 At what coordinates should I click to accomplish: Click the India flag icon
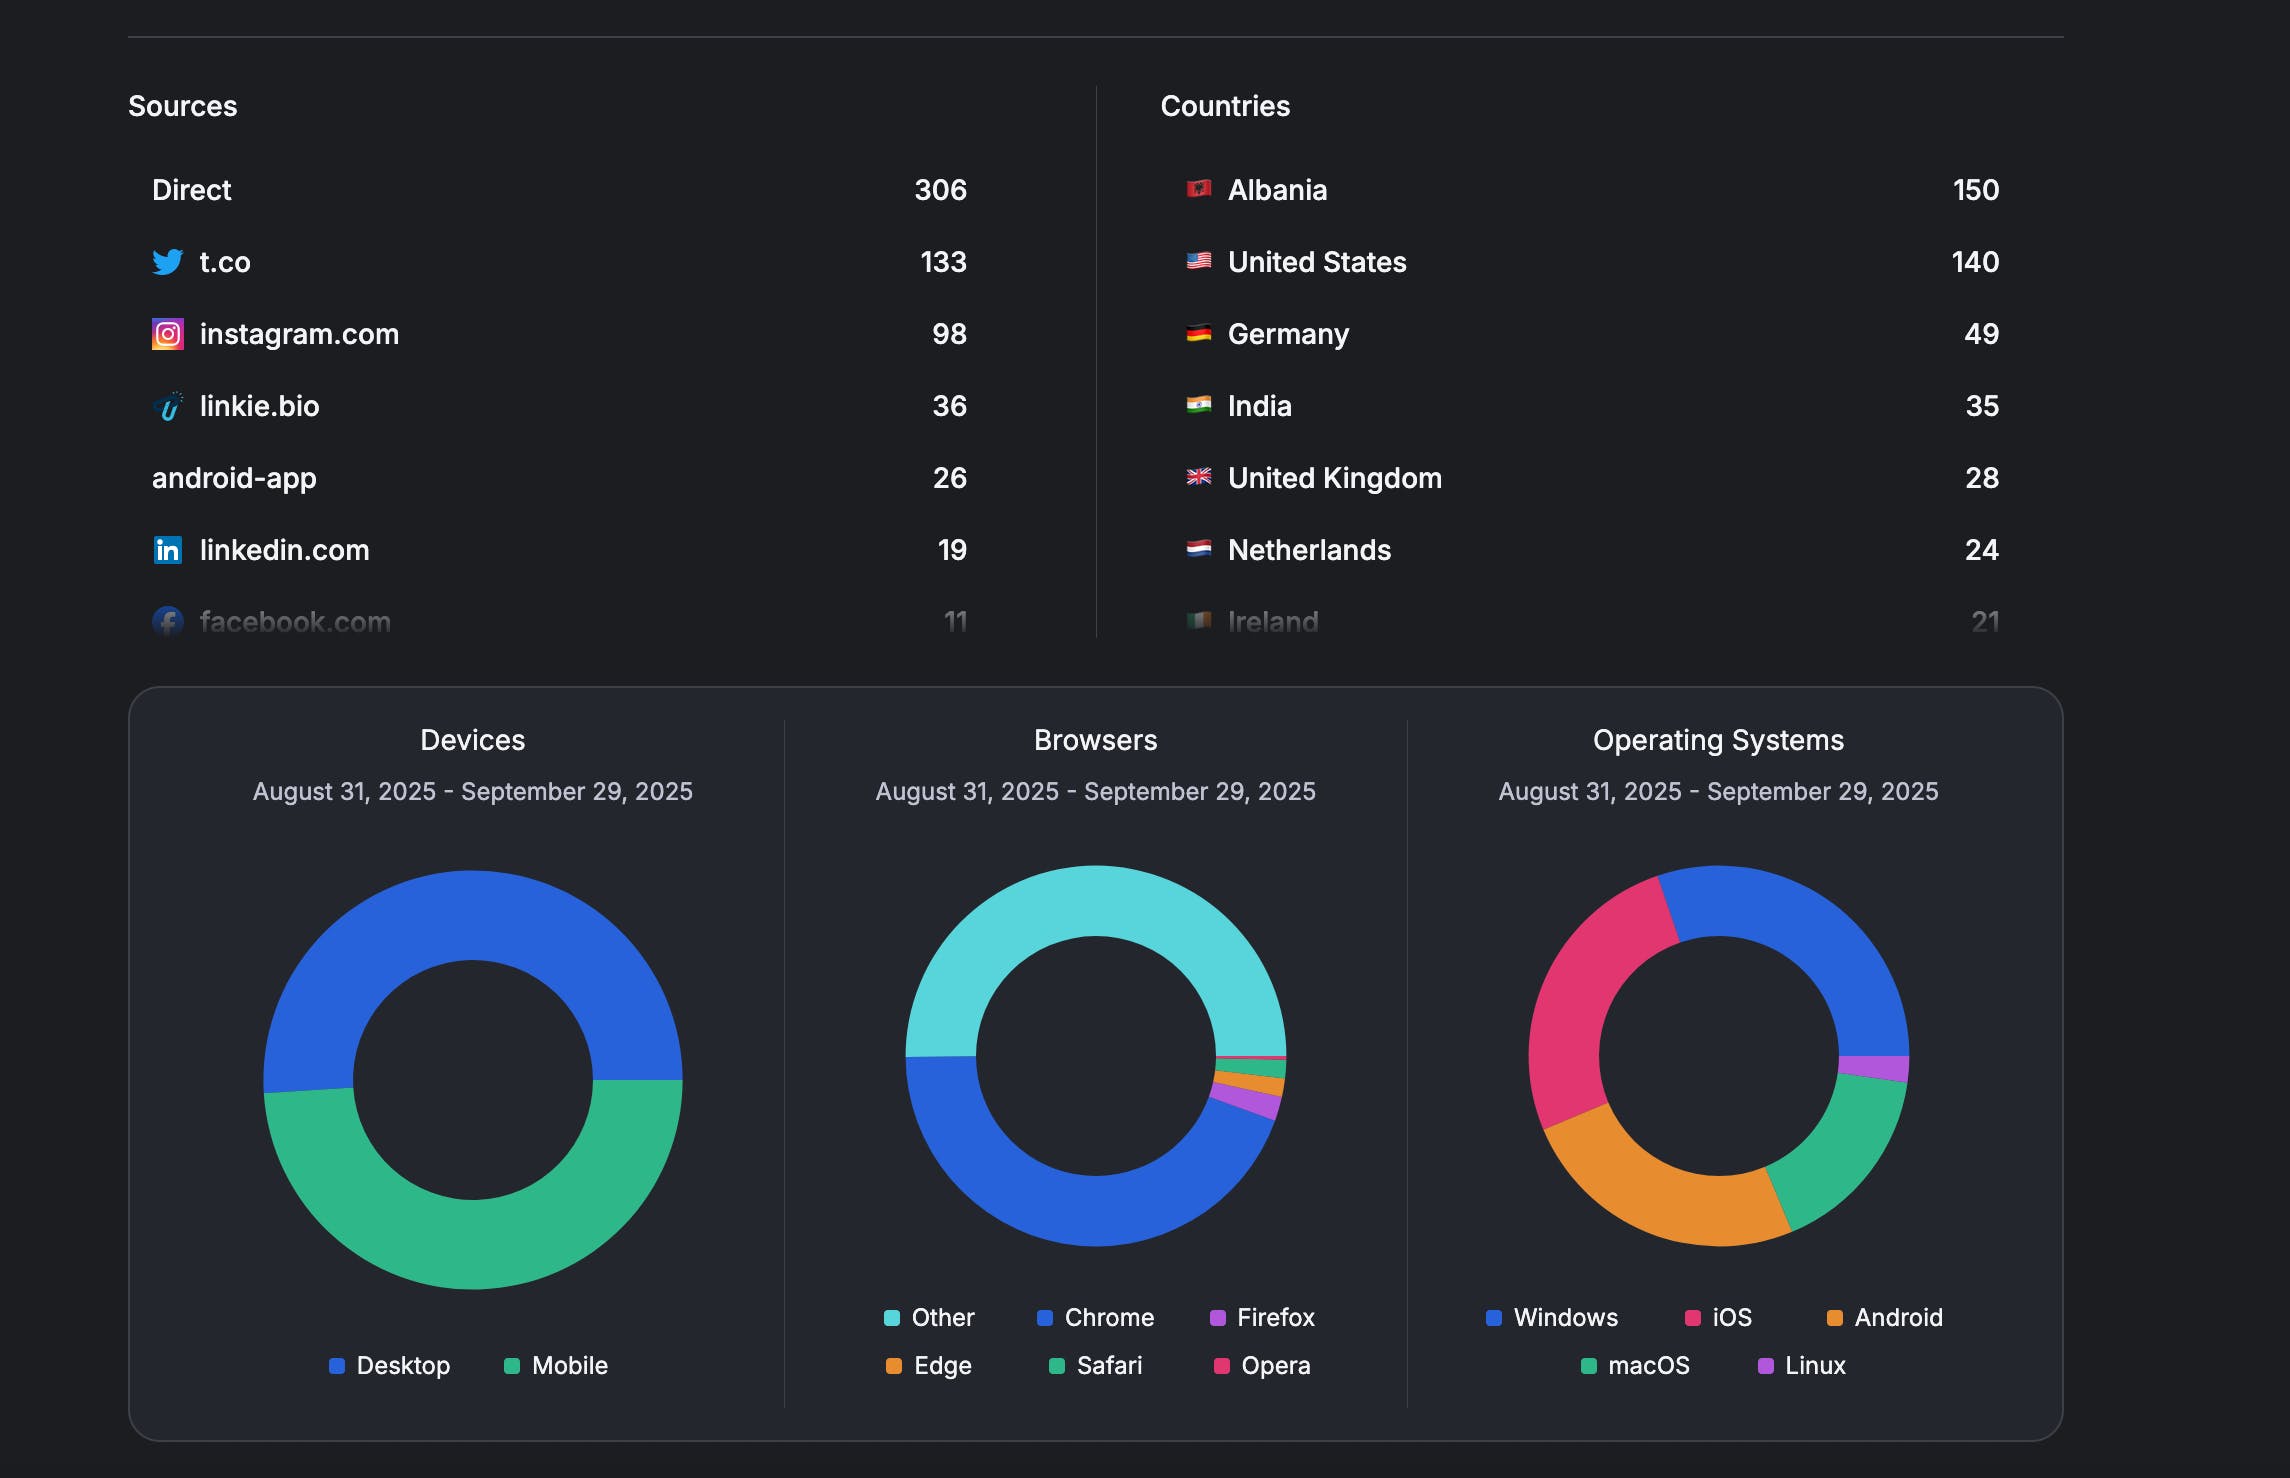(1198, 405)
